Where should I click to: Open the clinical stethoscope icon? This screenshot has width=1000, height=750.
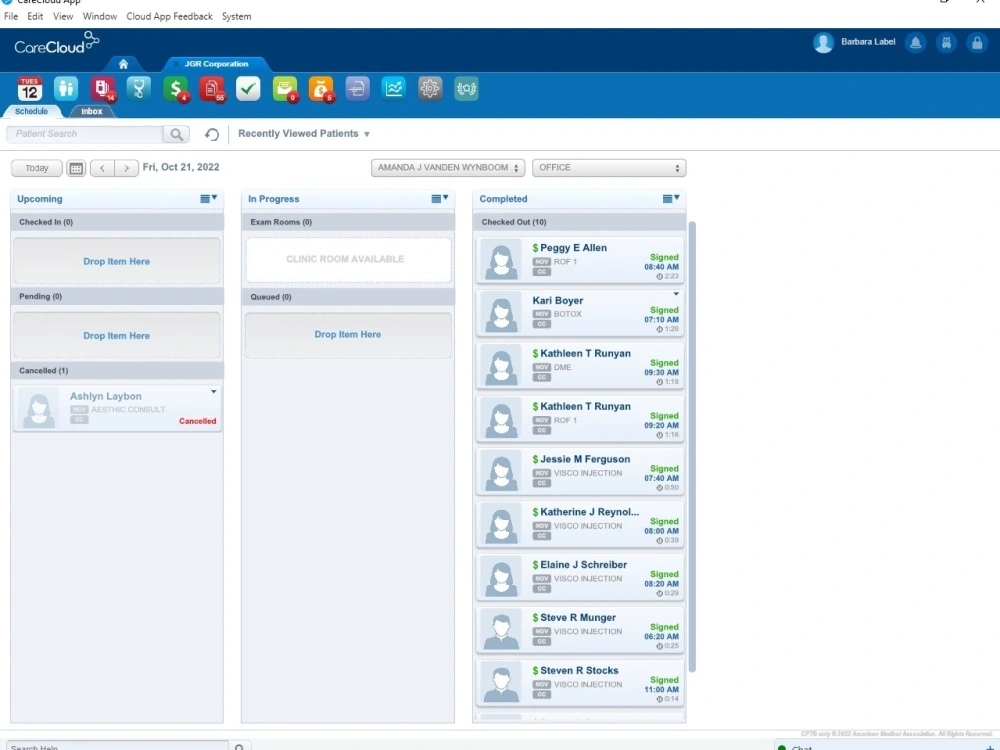[x=138, y=89]
